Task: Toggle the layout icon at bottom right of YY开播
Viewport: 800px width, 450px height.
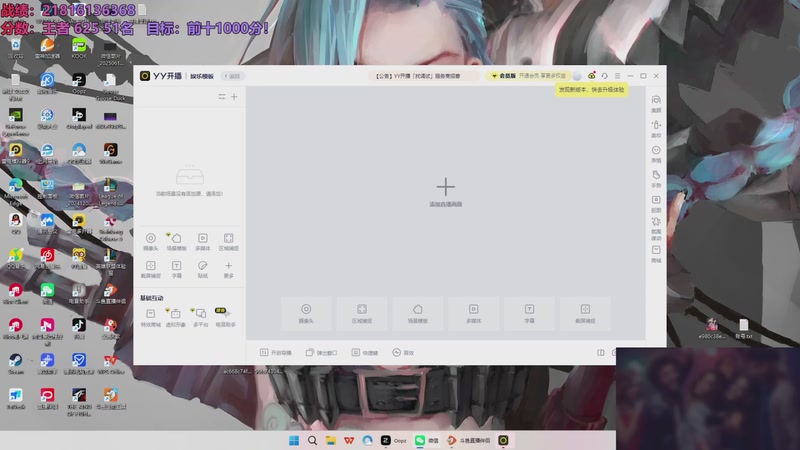Action: coord(601,353)
